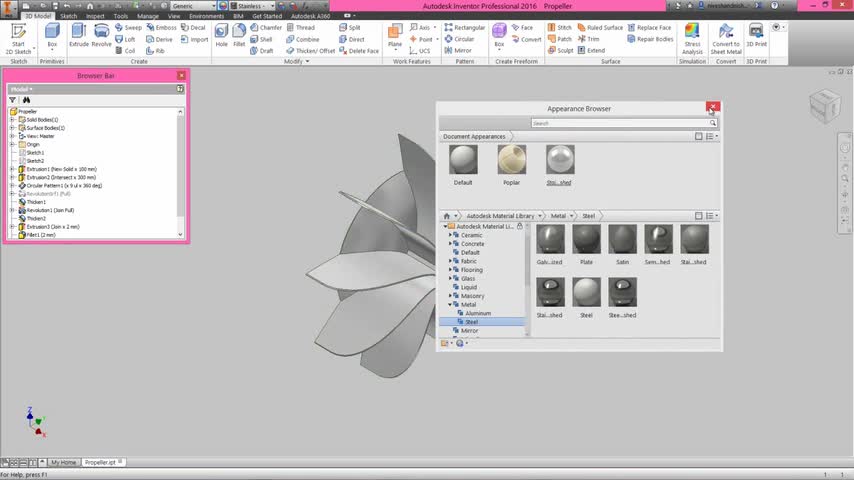Run Stress Analysis

(x=692, y=39)
